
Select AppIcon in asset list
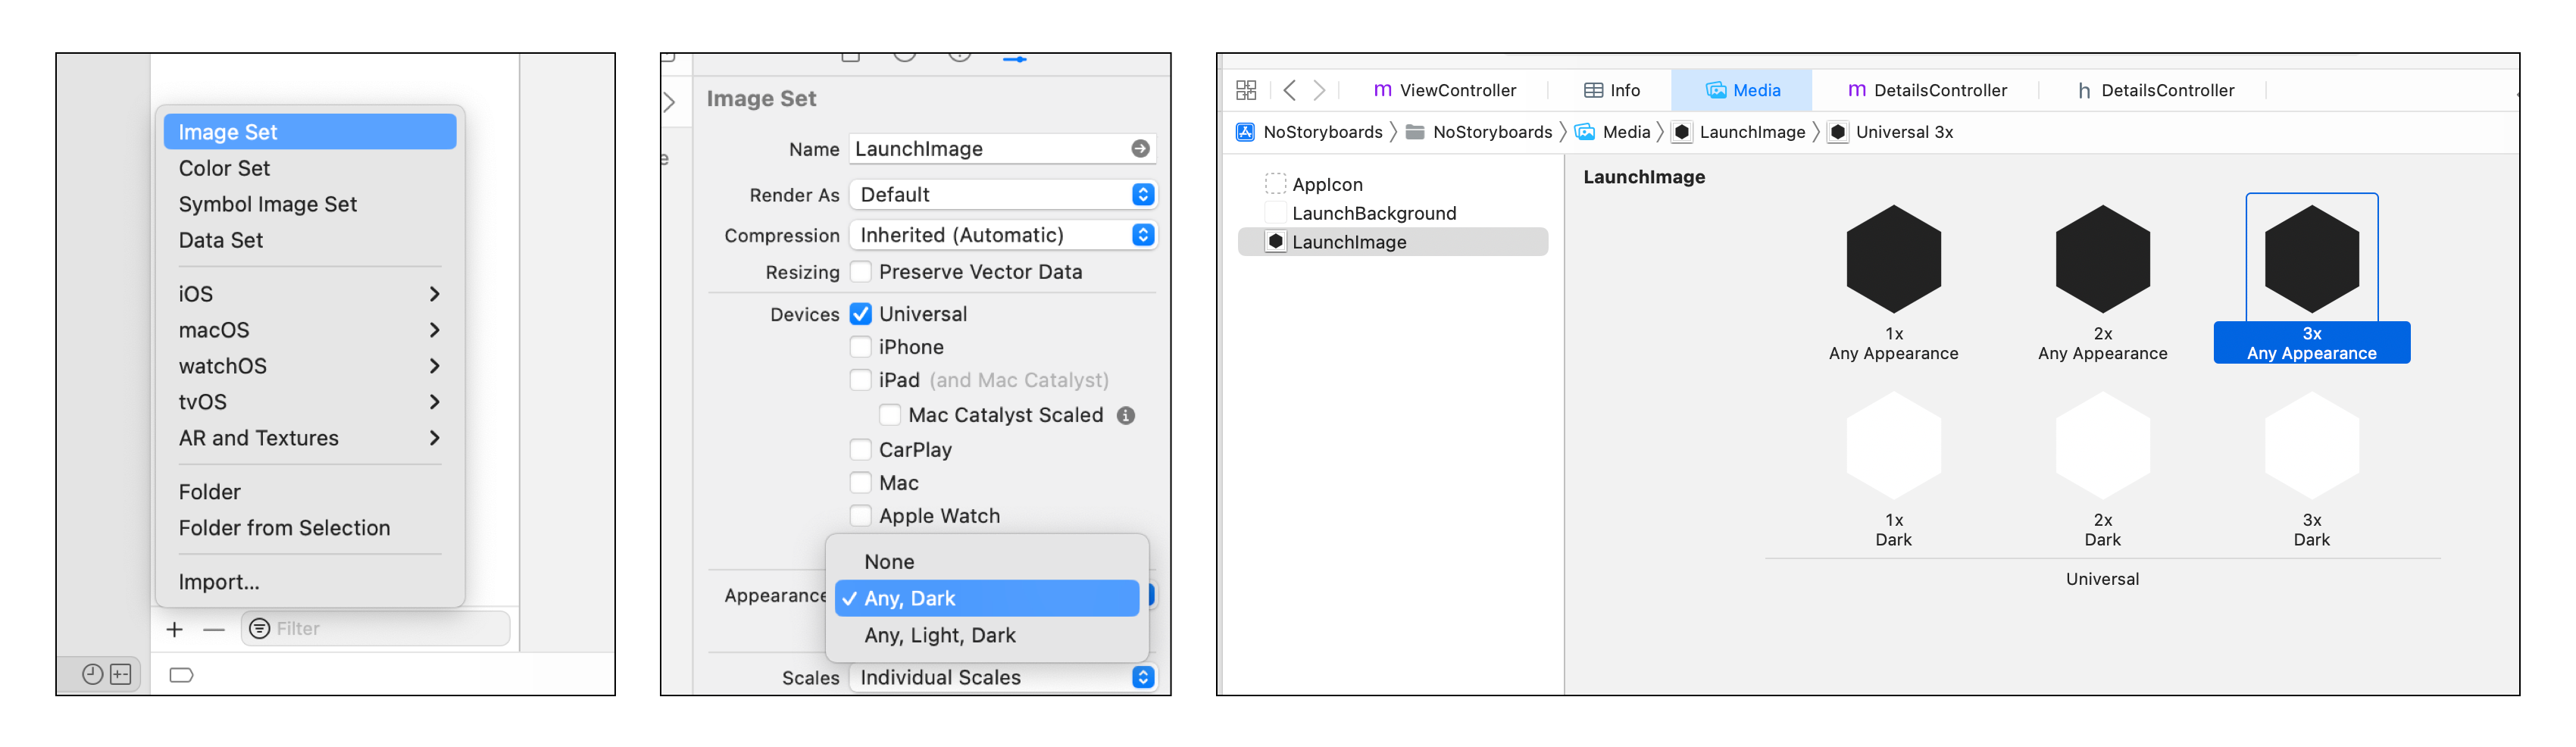click(x=1393, y=184)
